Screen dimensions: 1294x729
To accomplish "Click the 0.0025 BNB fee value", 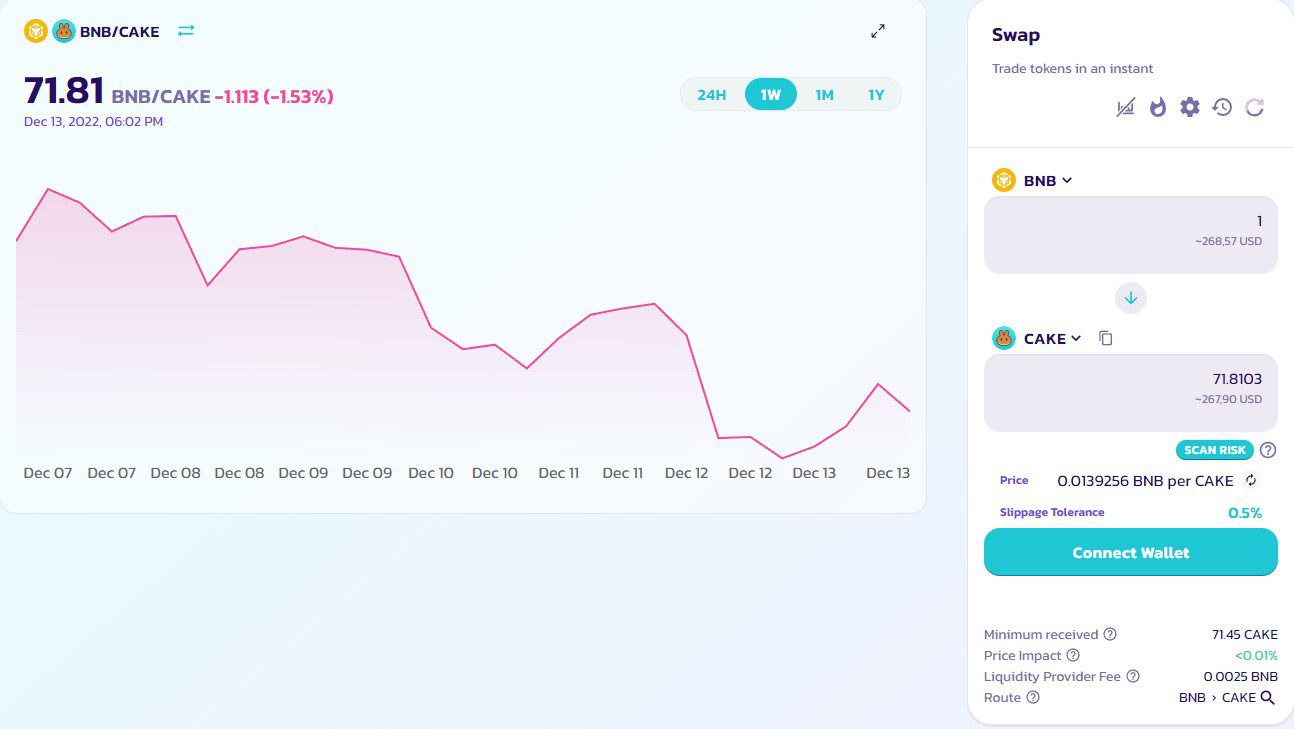I will (1241, 676).
